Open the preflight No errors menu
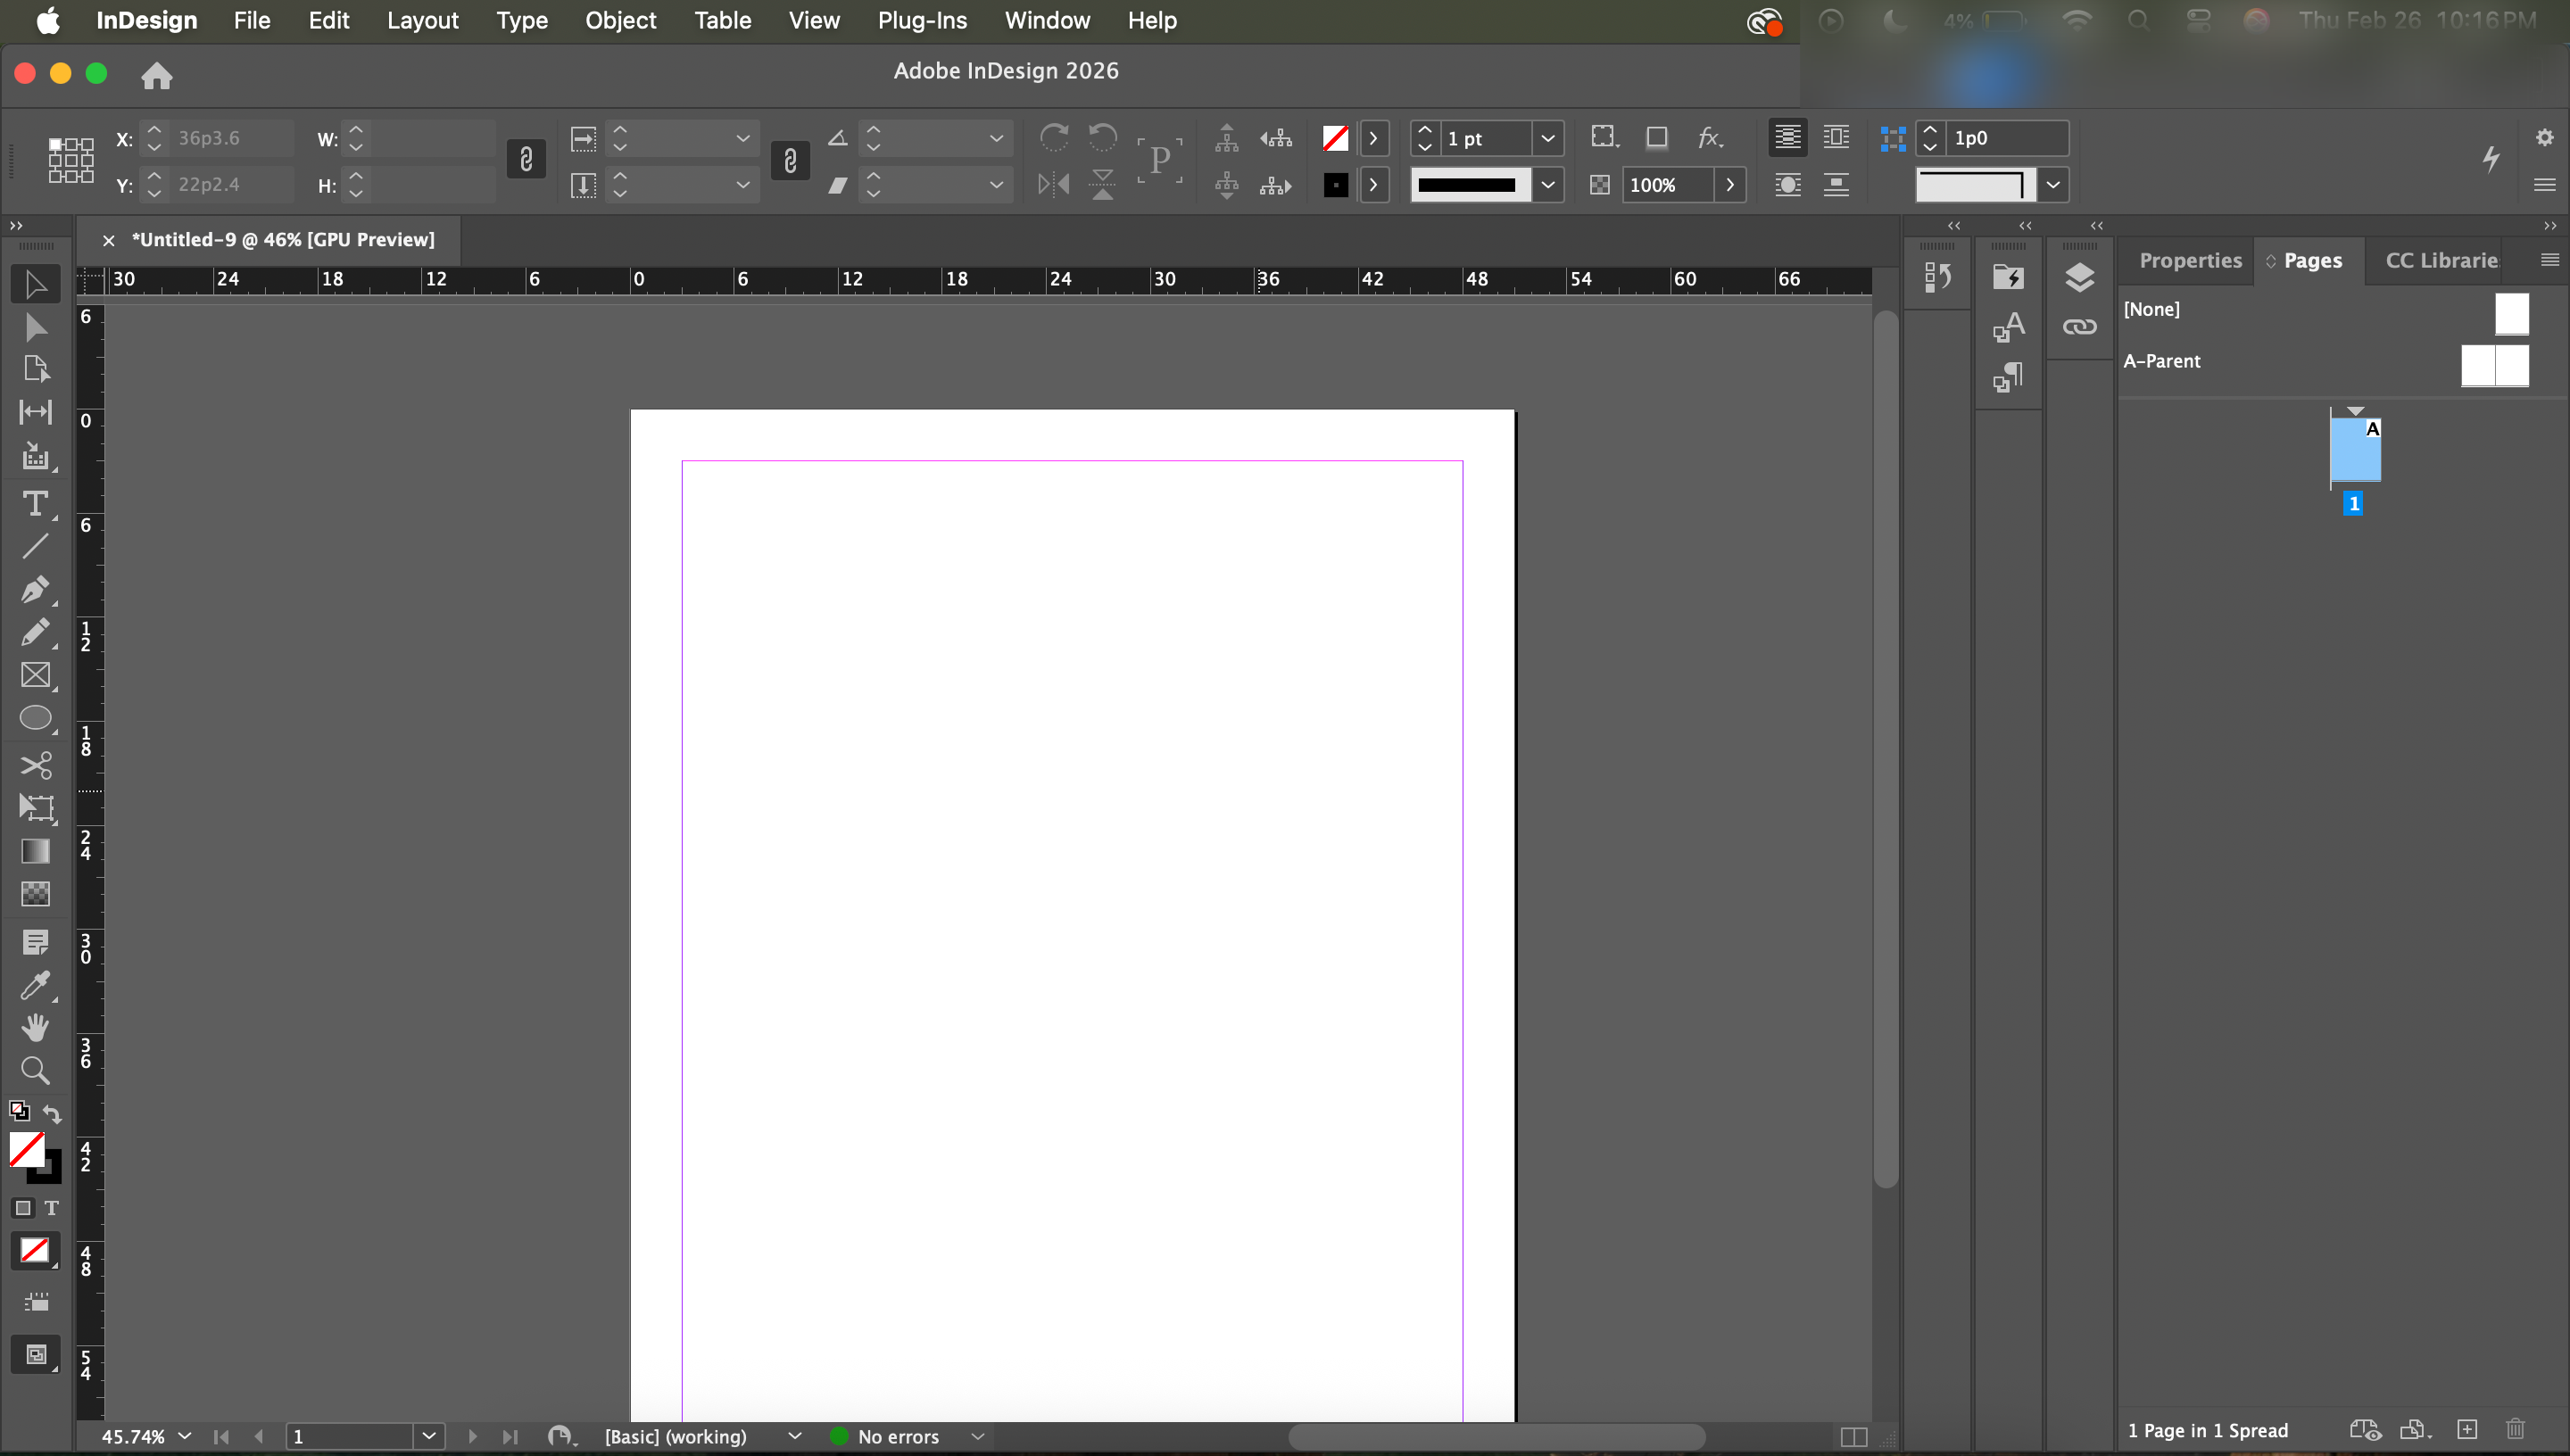 tap(978, 1437)
